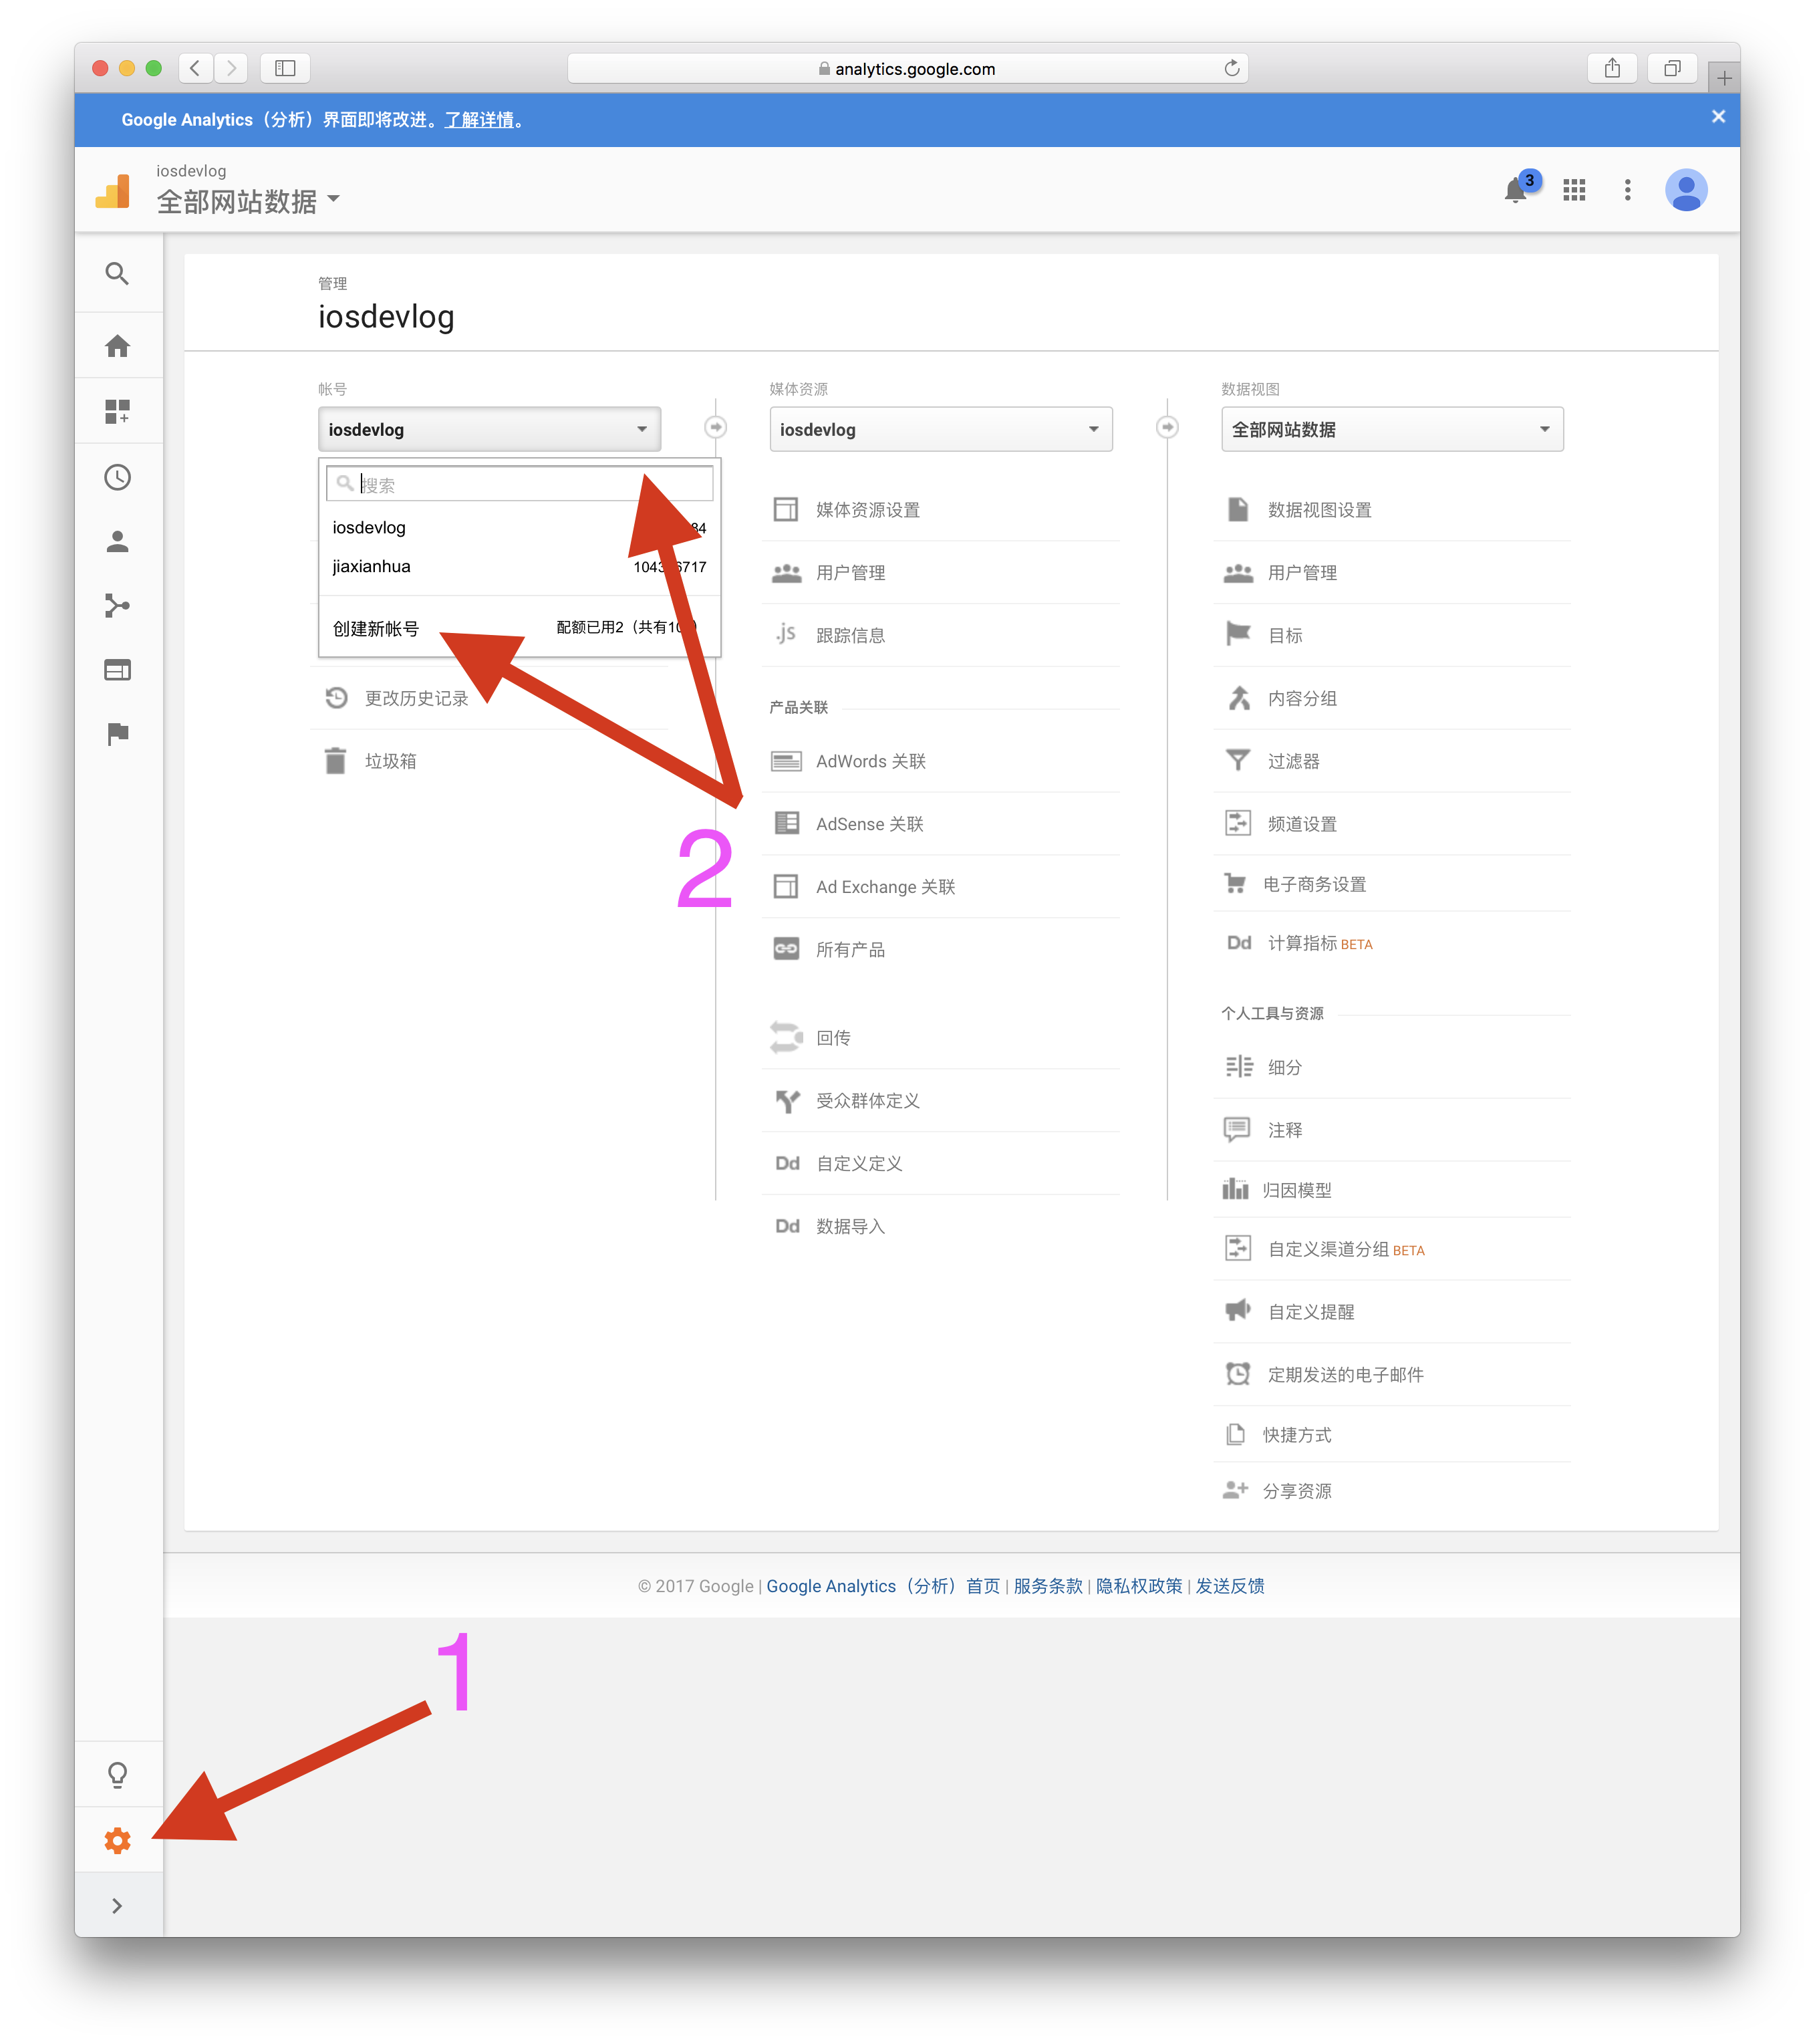Expand sidebar with bottom chevron arrow
Image resolution: width=1815 pixels, height=2044 pixels.
tap(117, 1905)
